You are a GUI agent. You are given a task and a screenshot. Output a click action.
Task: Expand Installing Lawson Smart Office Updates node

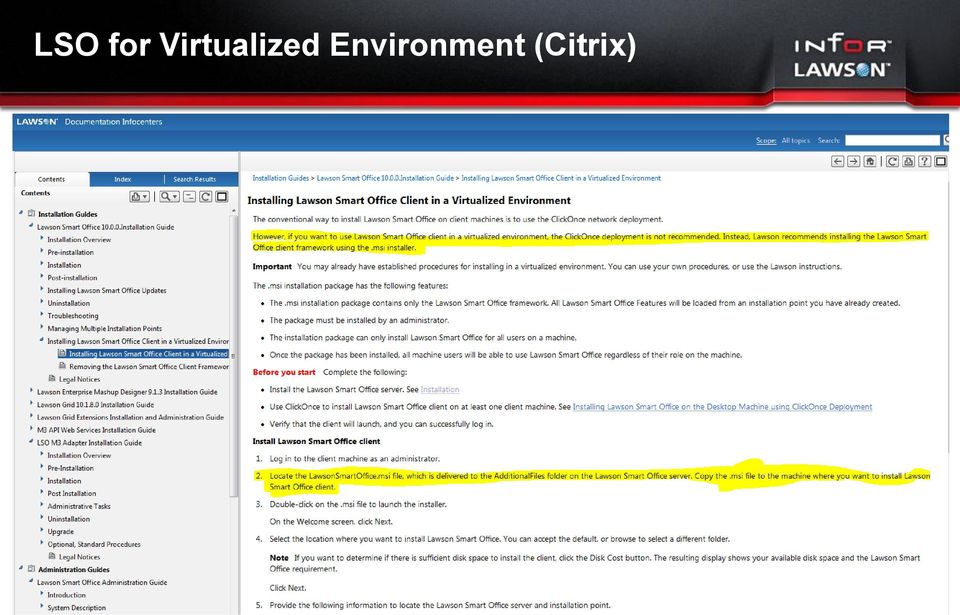[42, 290]
